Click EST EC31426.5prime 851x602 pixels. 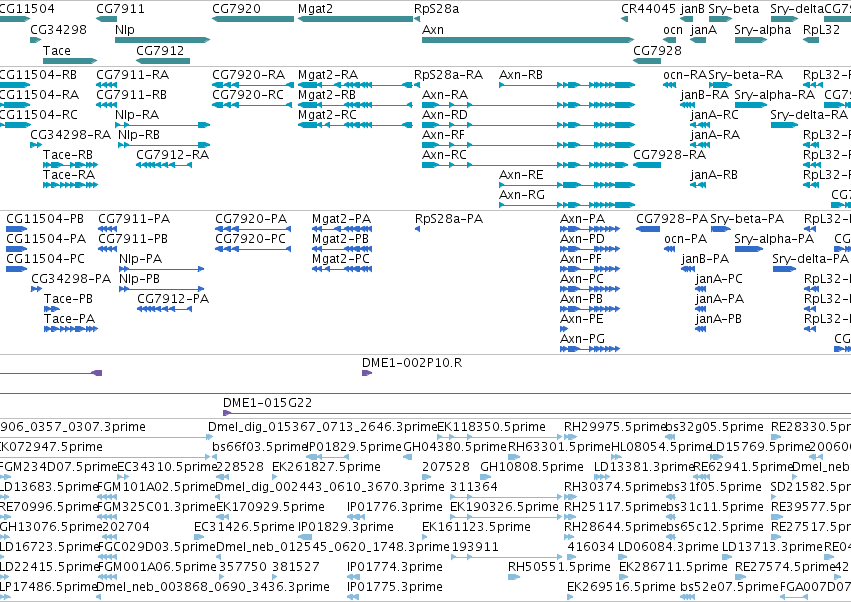coord(244,527)
